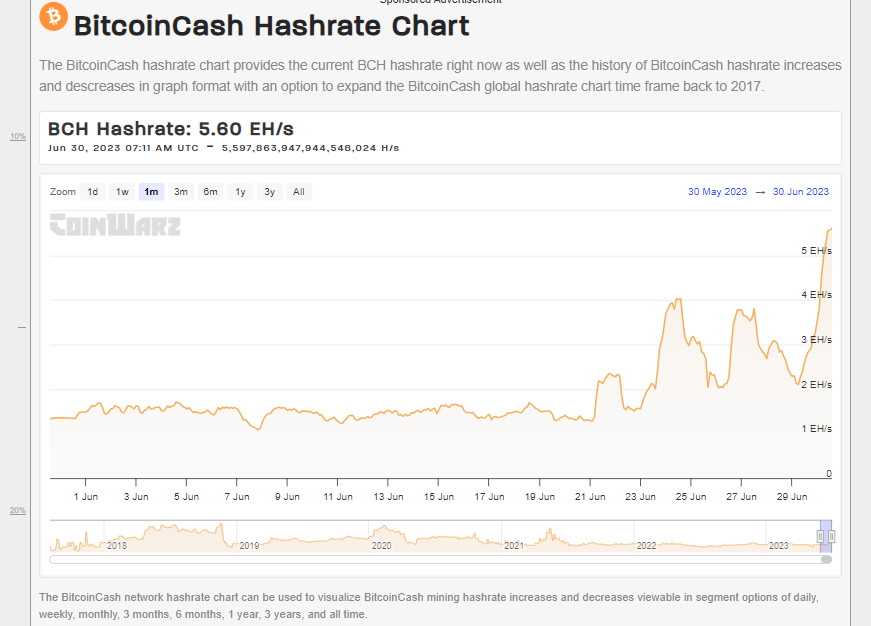The image size is (871, 626).
Task: Click the 5 EH/s axis label
Action: tap(816, 251)
